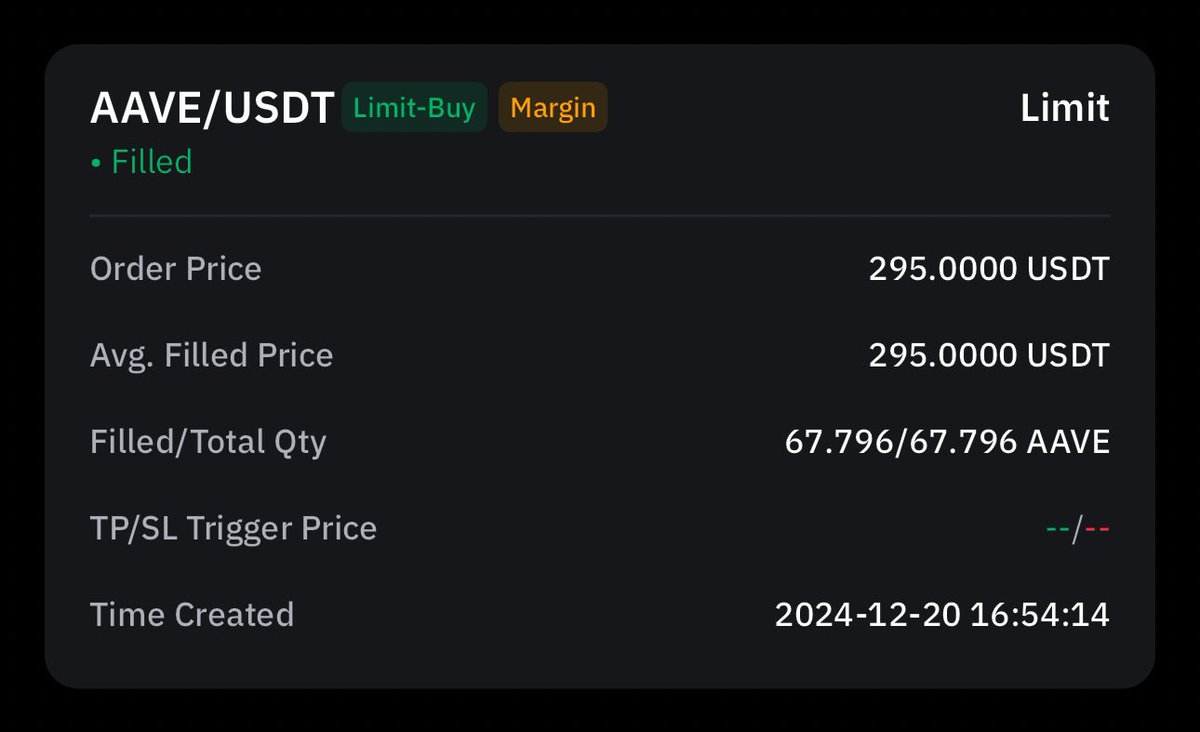Select the Limit-Buy tag
This screenshot has height=732, width=1200.
(x=414, y=107)
